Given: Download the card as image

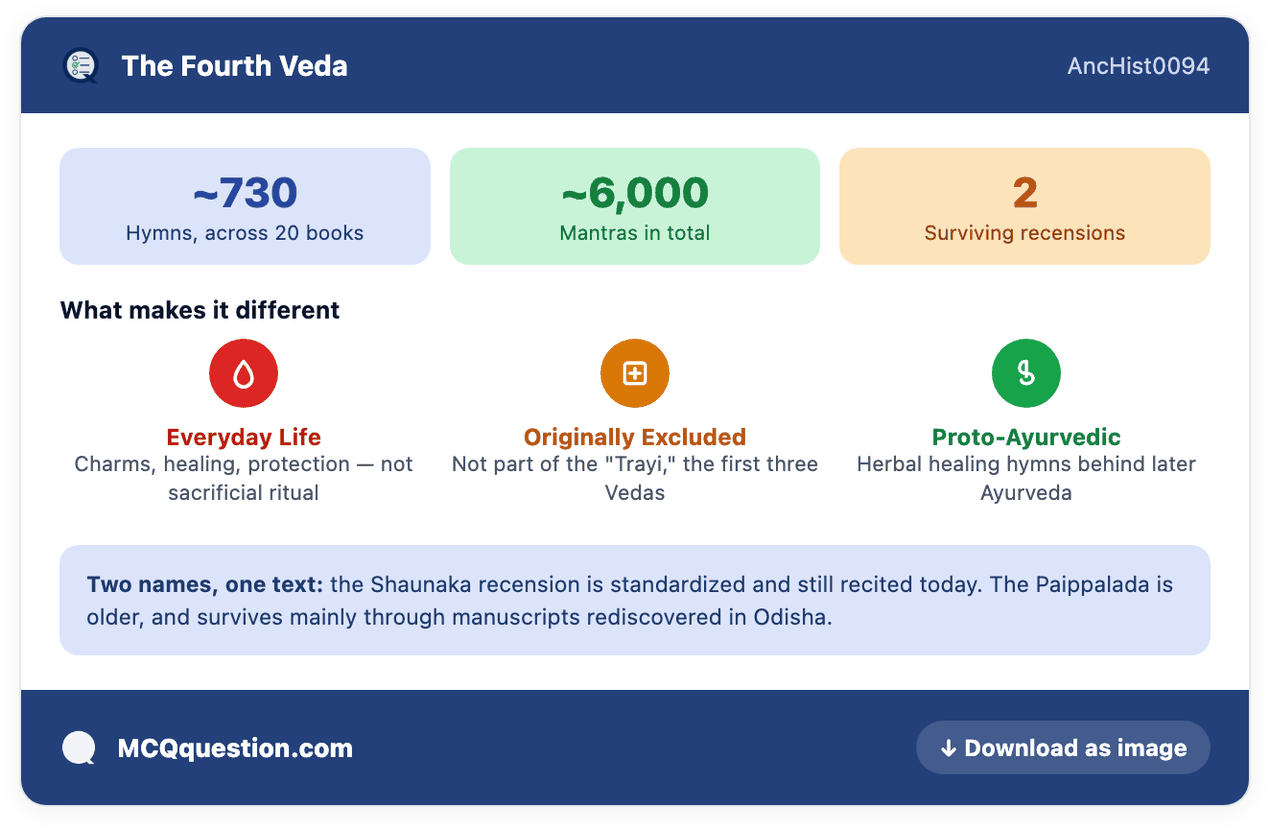Looking at the screenshot, I should (x=1063, y=748).
